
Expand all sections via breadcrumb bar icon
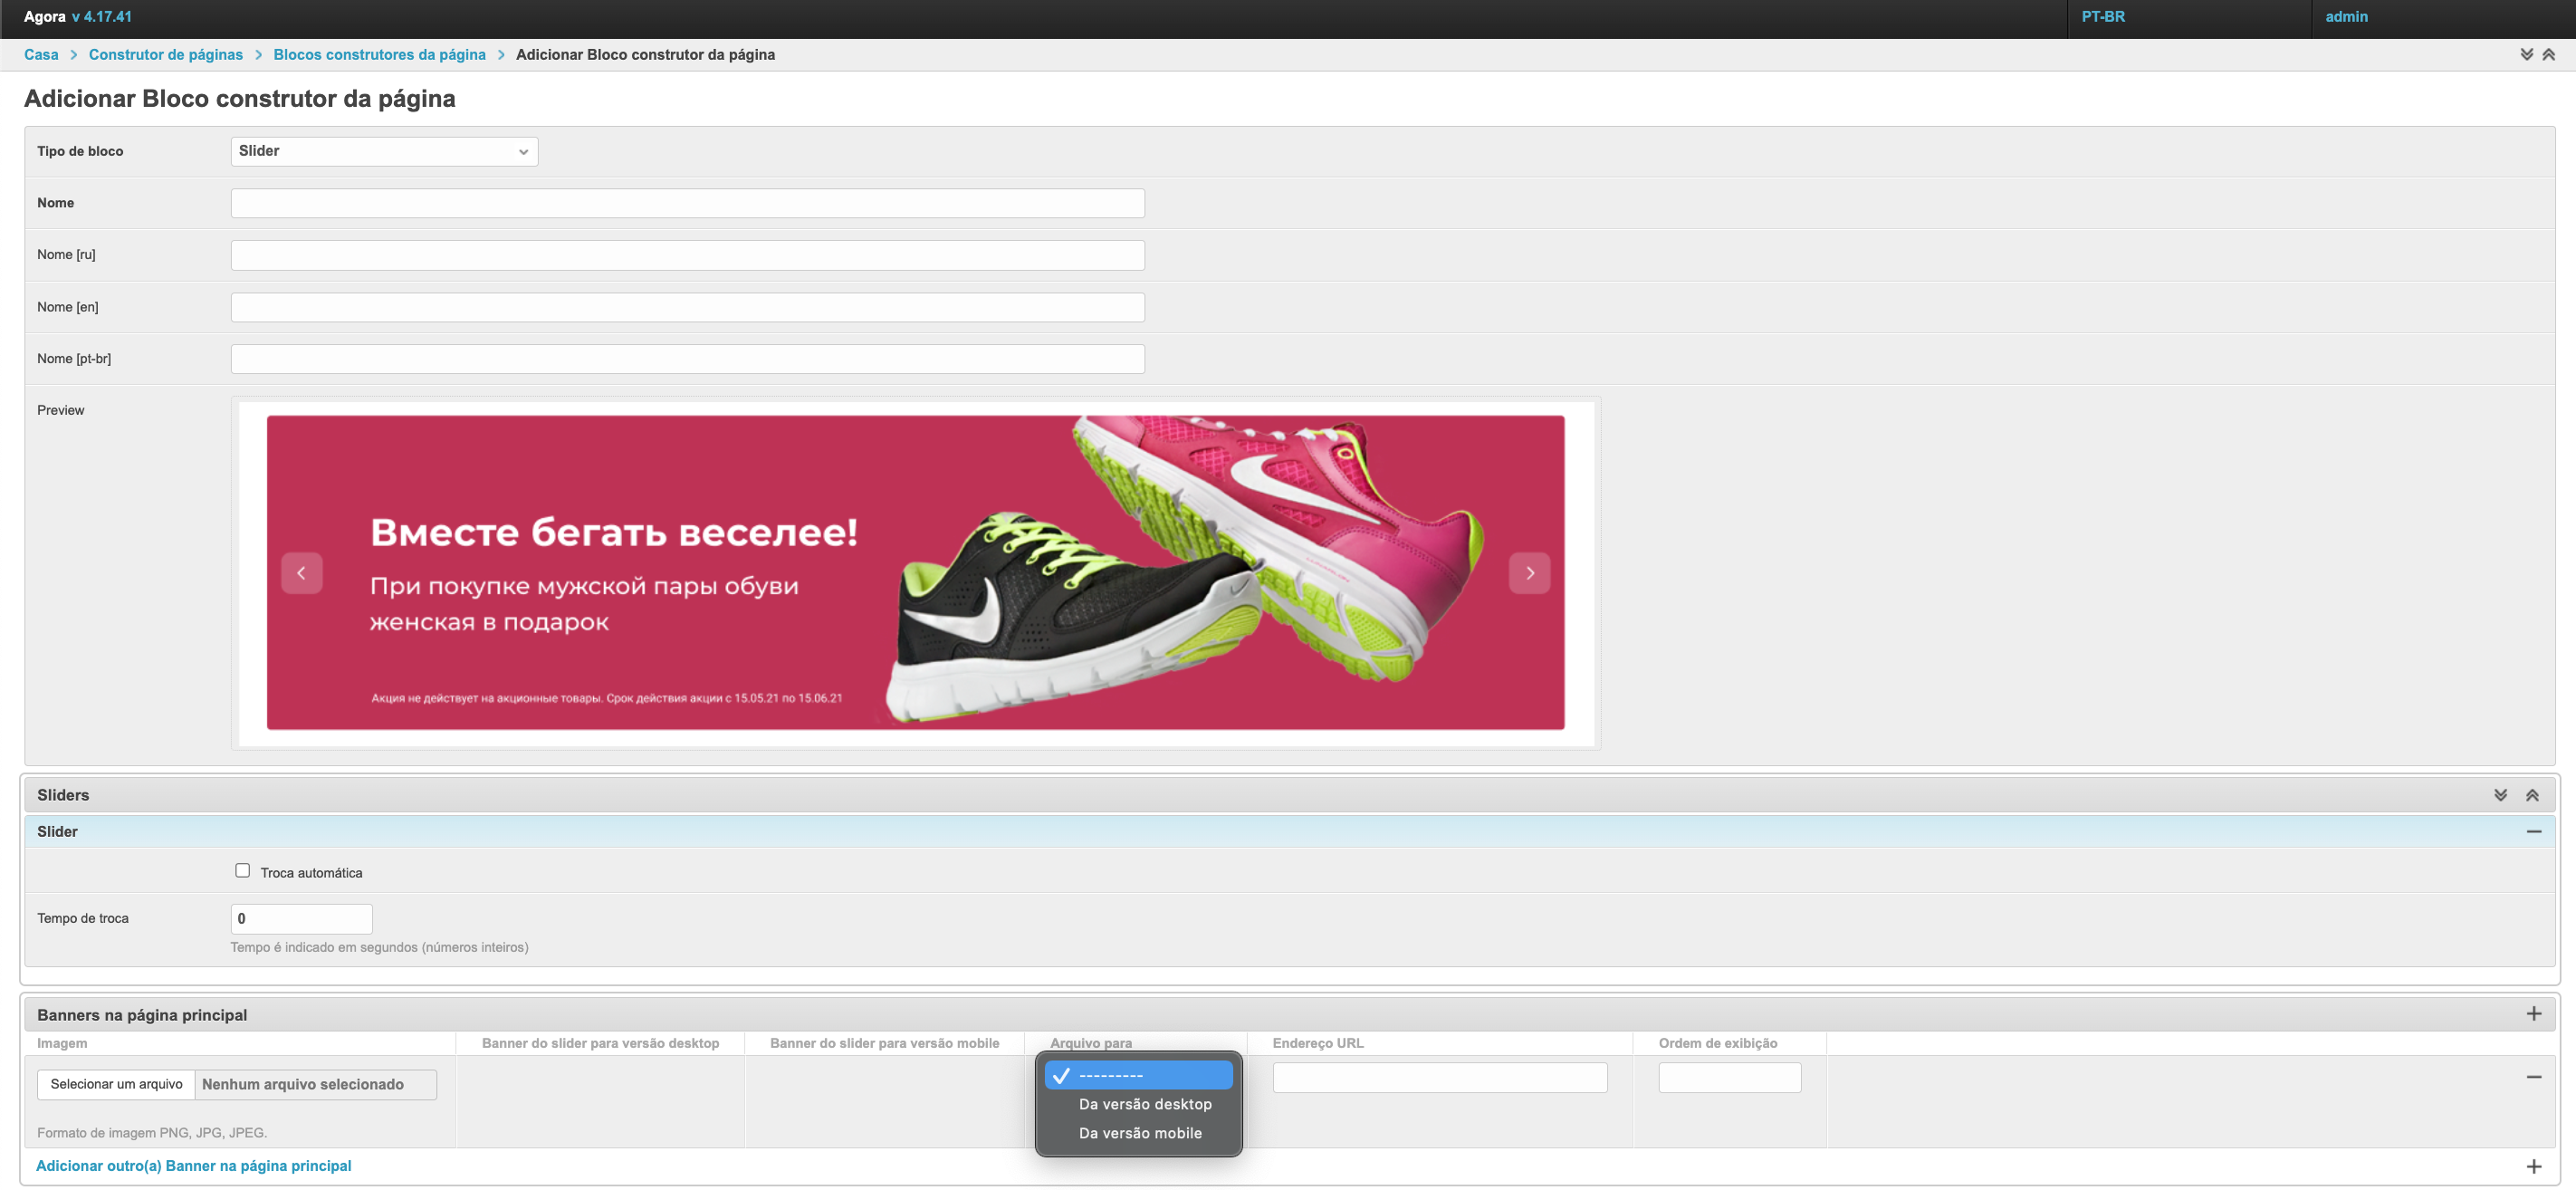point(2526,55)
